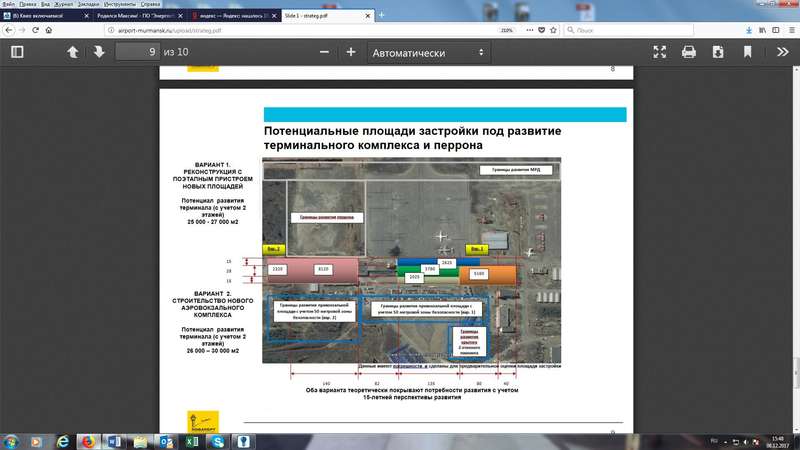The width and height of the screenshot is (800, 450).
Task: Toggle the browser sidebars icon
Action: [x=776, y=31]
